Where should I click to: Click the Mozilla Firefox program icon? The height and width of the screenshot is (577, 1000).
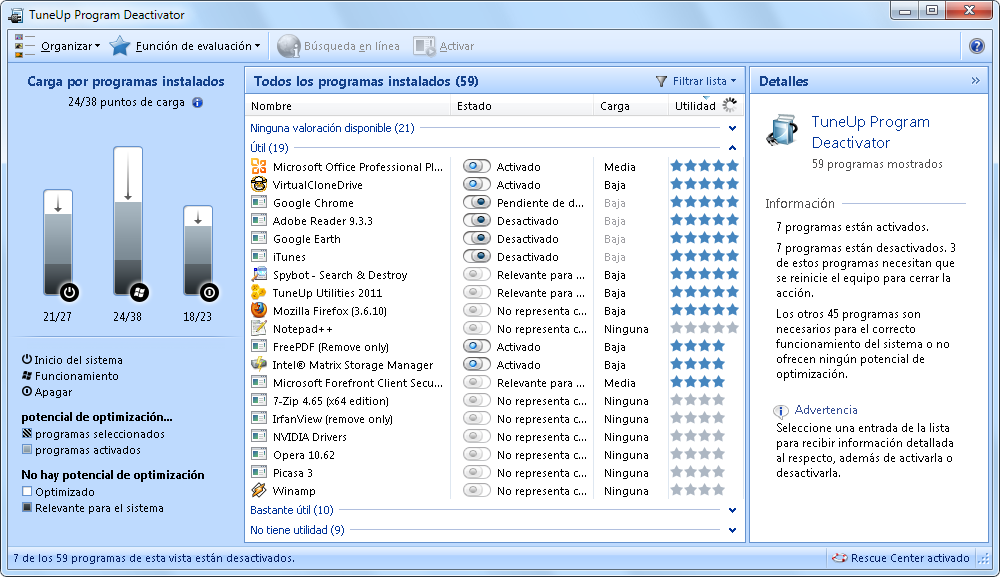(259, 310)
